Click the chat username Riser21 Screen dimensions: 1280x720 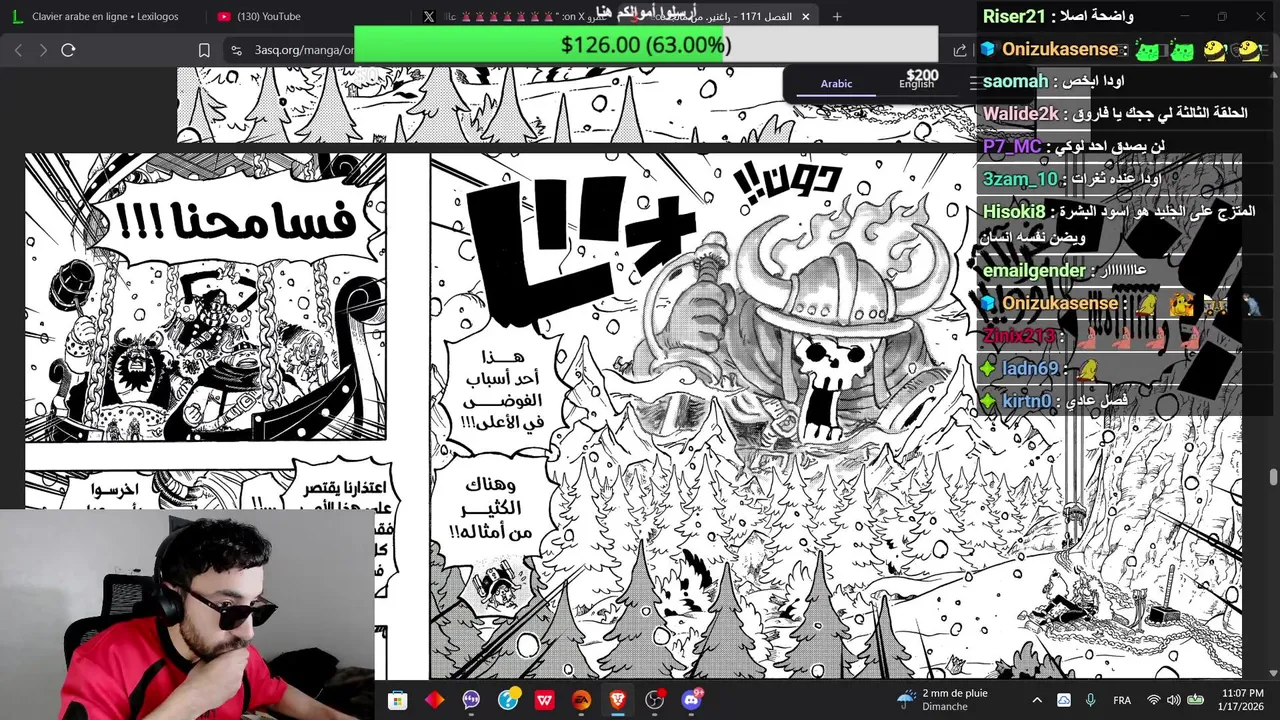point(1014,16)
